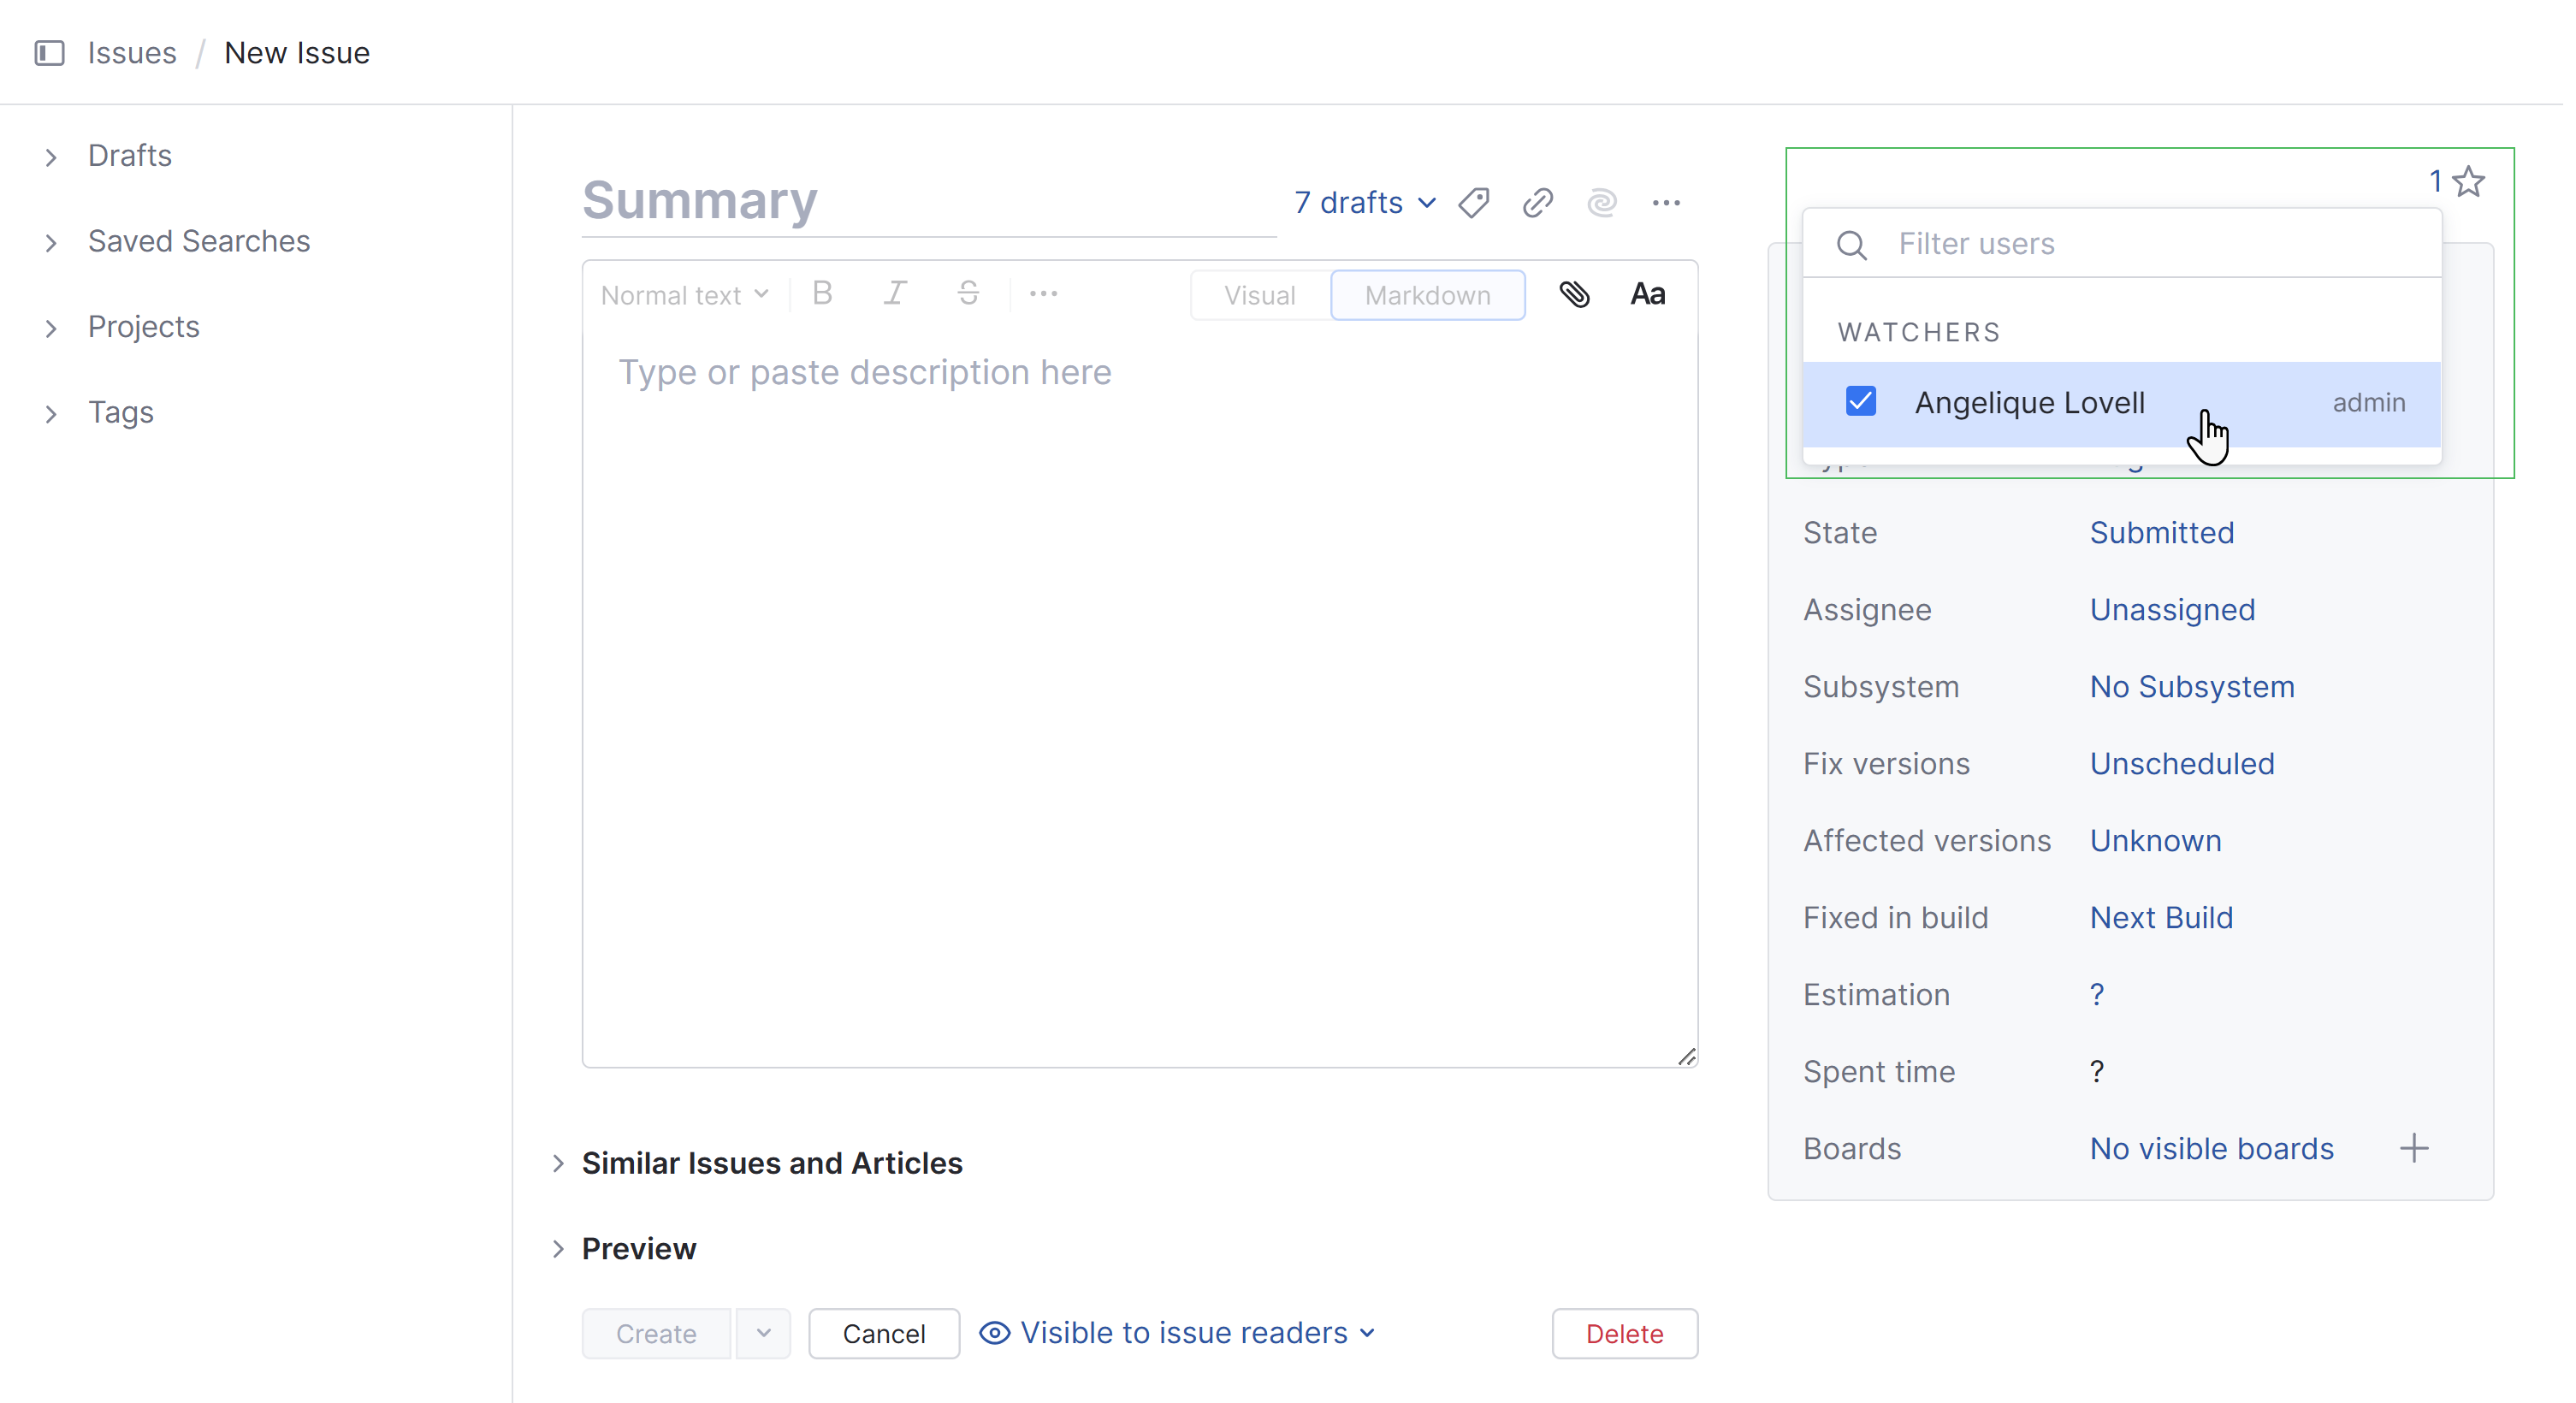Click the link issue chain icon
The image size is (2576, 1403).
pyautogui.click(x=1537, y=203)
